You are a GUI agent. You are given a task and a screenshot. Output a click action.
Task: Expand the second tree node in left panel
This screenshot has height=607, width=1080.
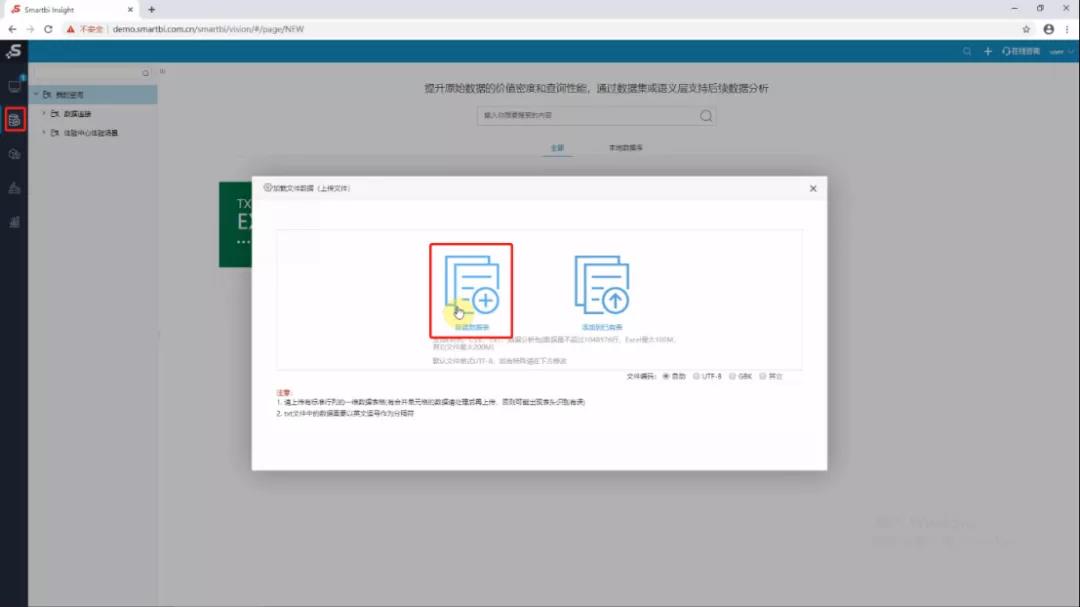point(44,113)
